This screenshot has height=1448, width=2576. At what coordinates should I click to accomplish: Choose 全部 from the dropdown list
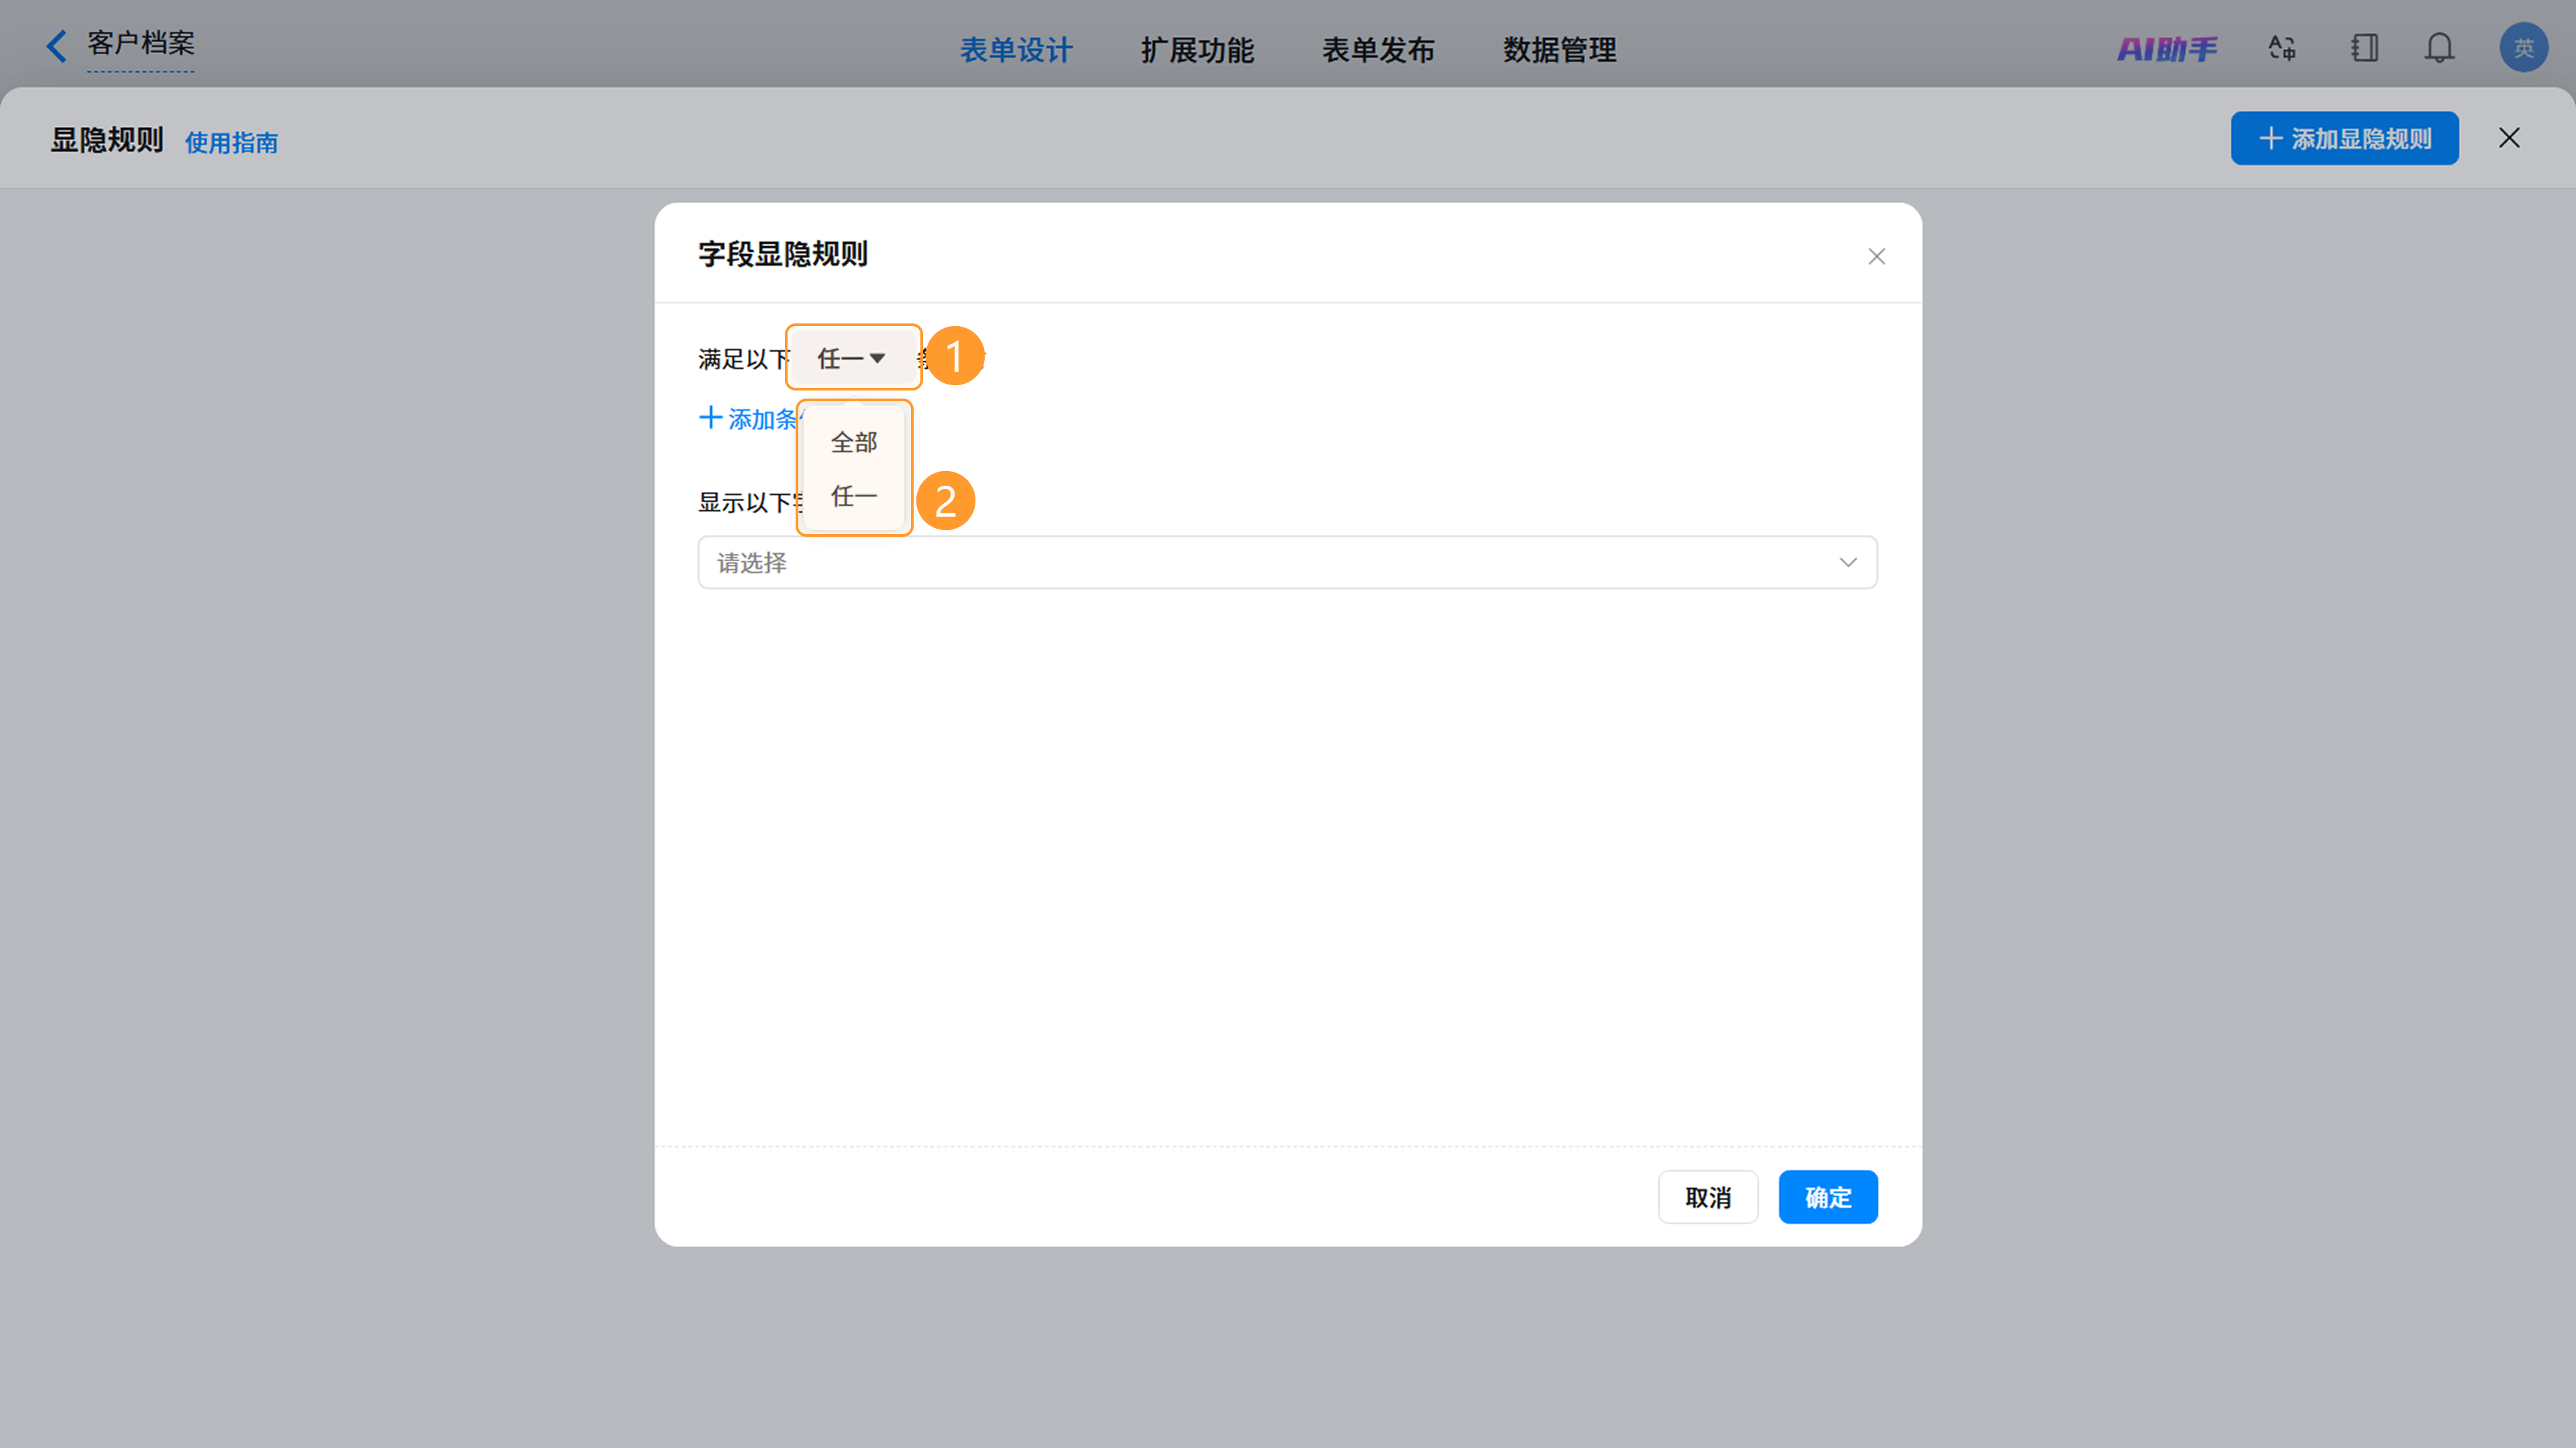tap(854, 443)
